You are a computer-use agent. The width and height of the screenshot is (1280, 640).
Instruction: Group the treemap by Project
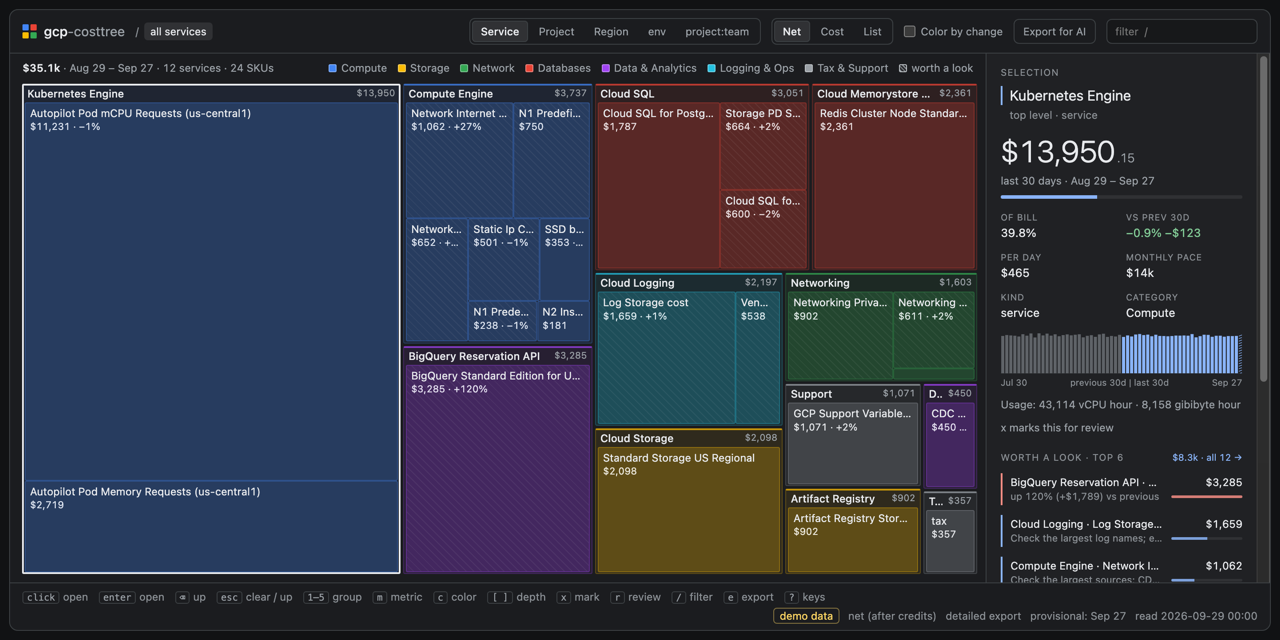(x=556, y=32)
